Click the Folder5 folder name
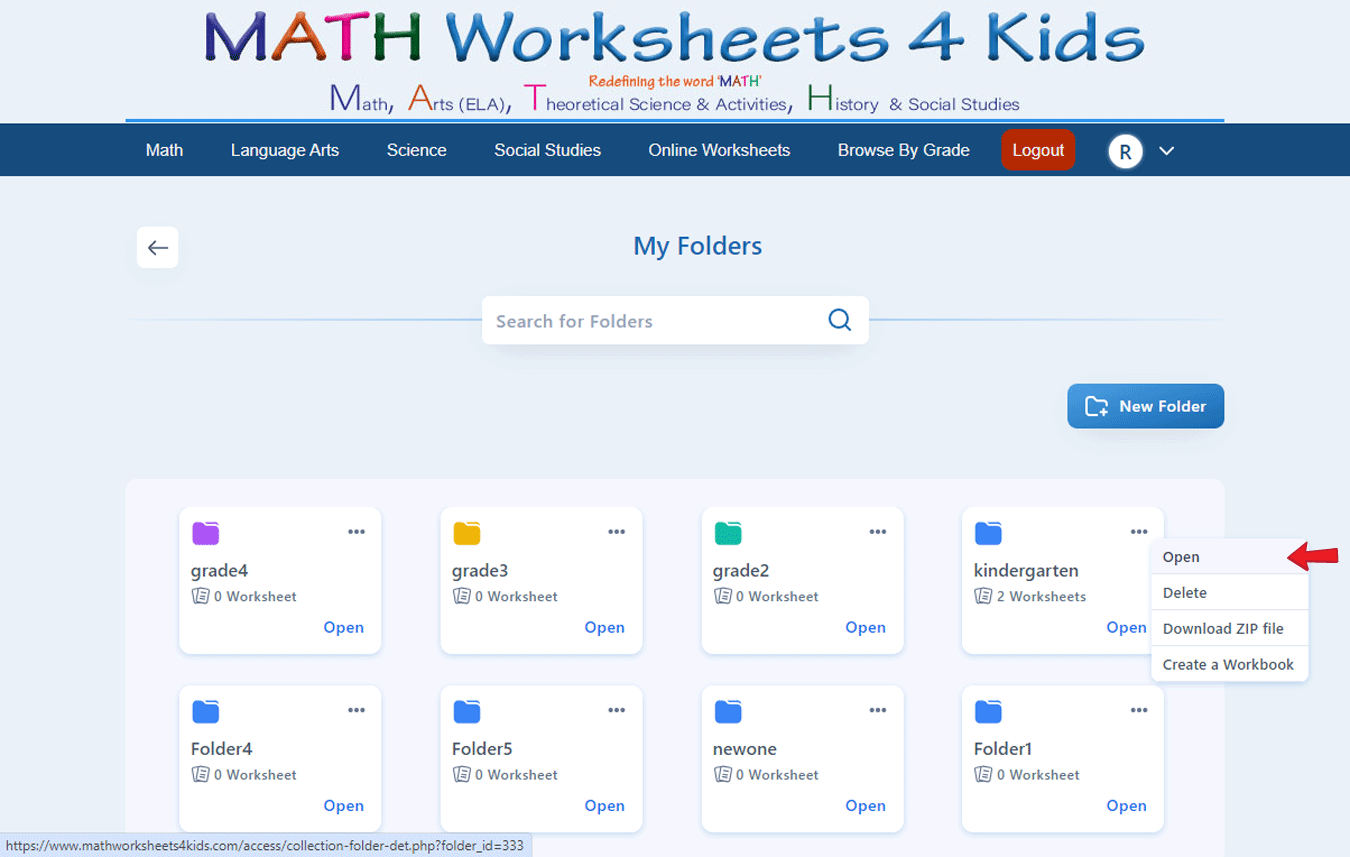 pyautogui.click(x=482, y=749)
